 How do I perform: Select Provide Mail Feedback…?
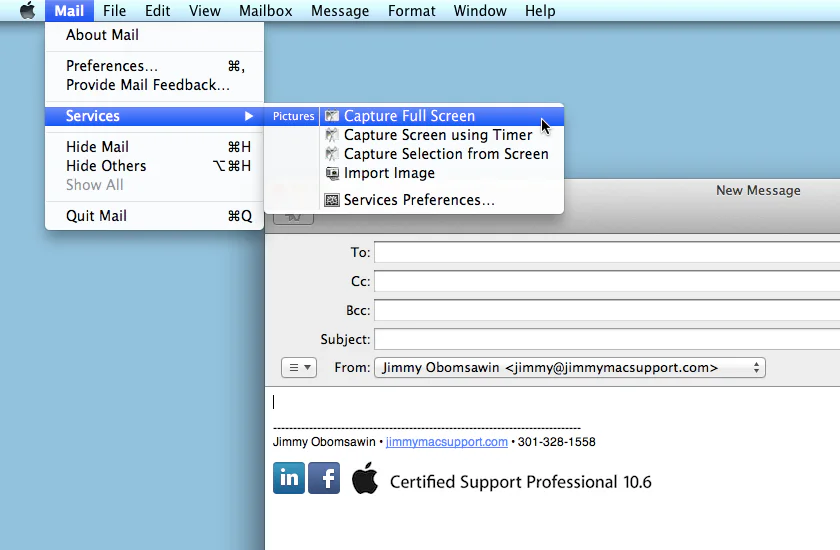[x=154, y=85]
